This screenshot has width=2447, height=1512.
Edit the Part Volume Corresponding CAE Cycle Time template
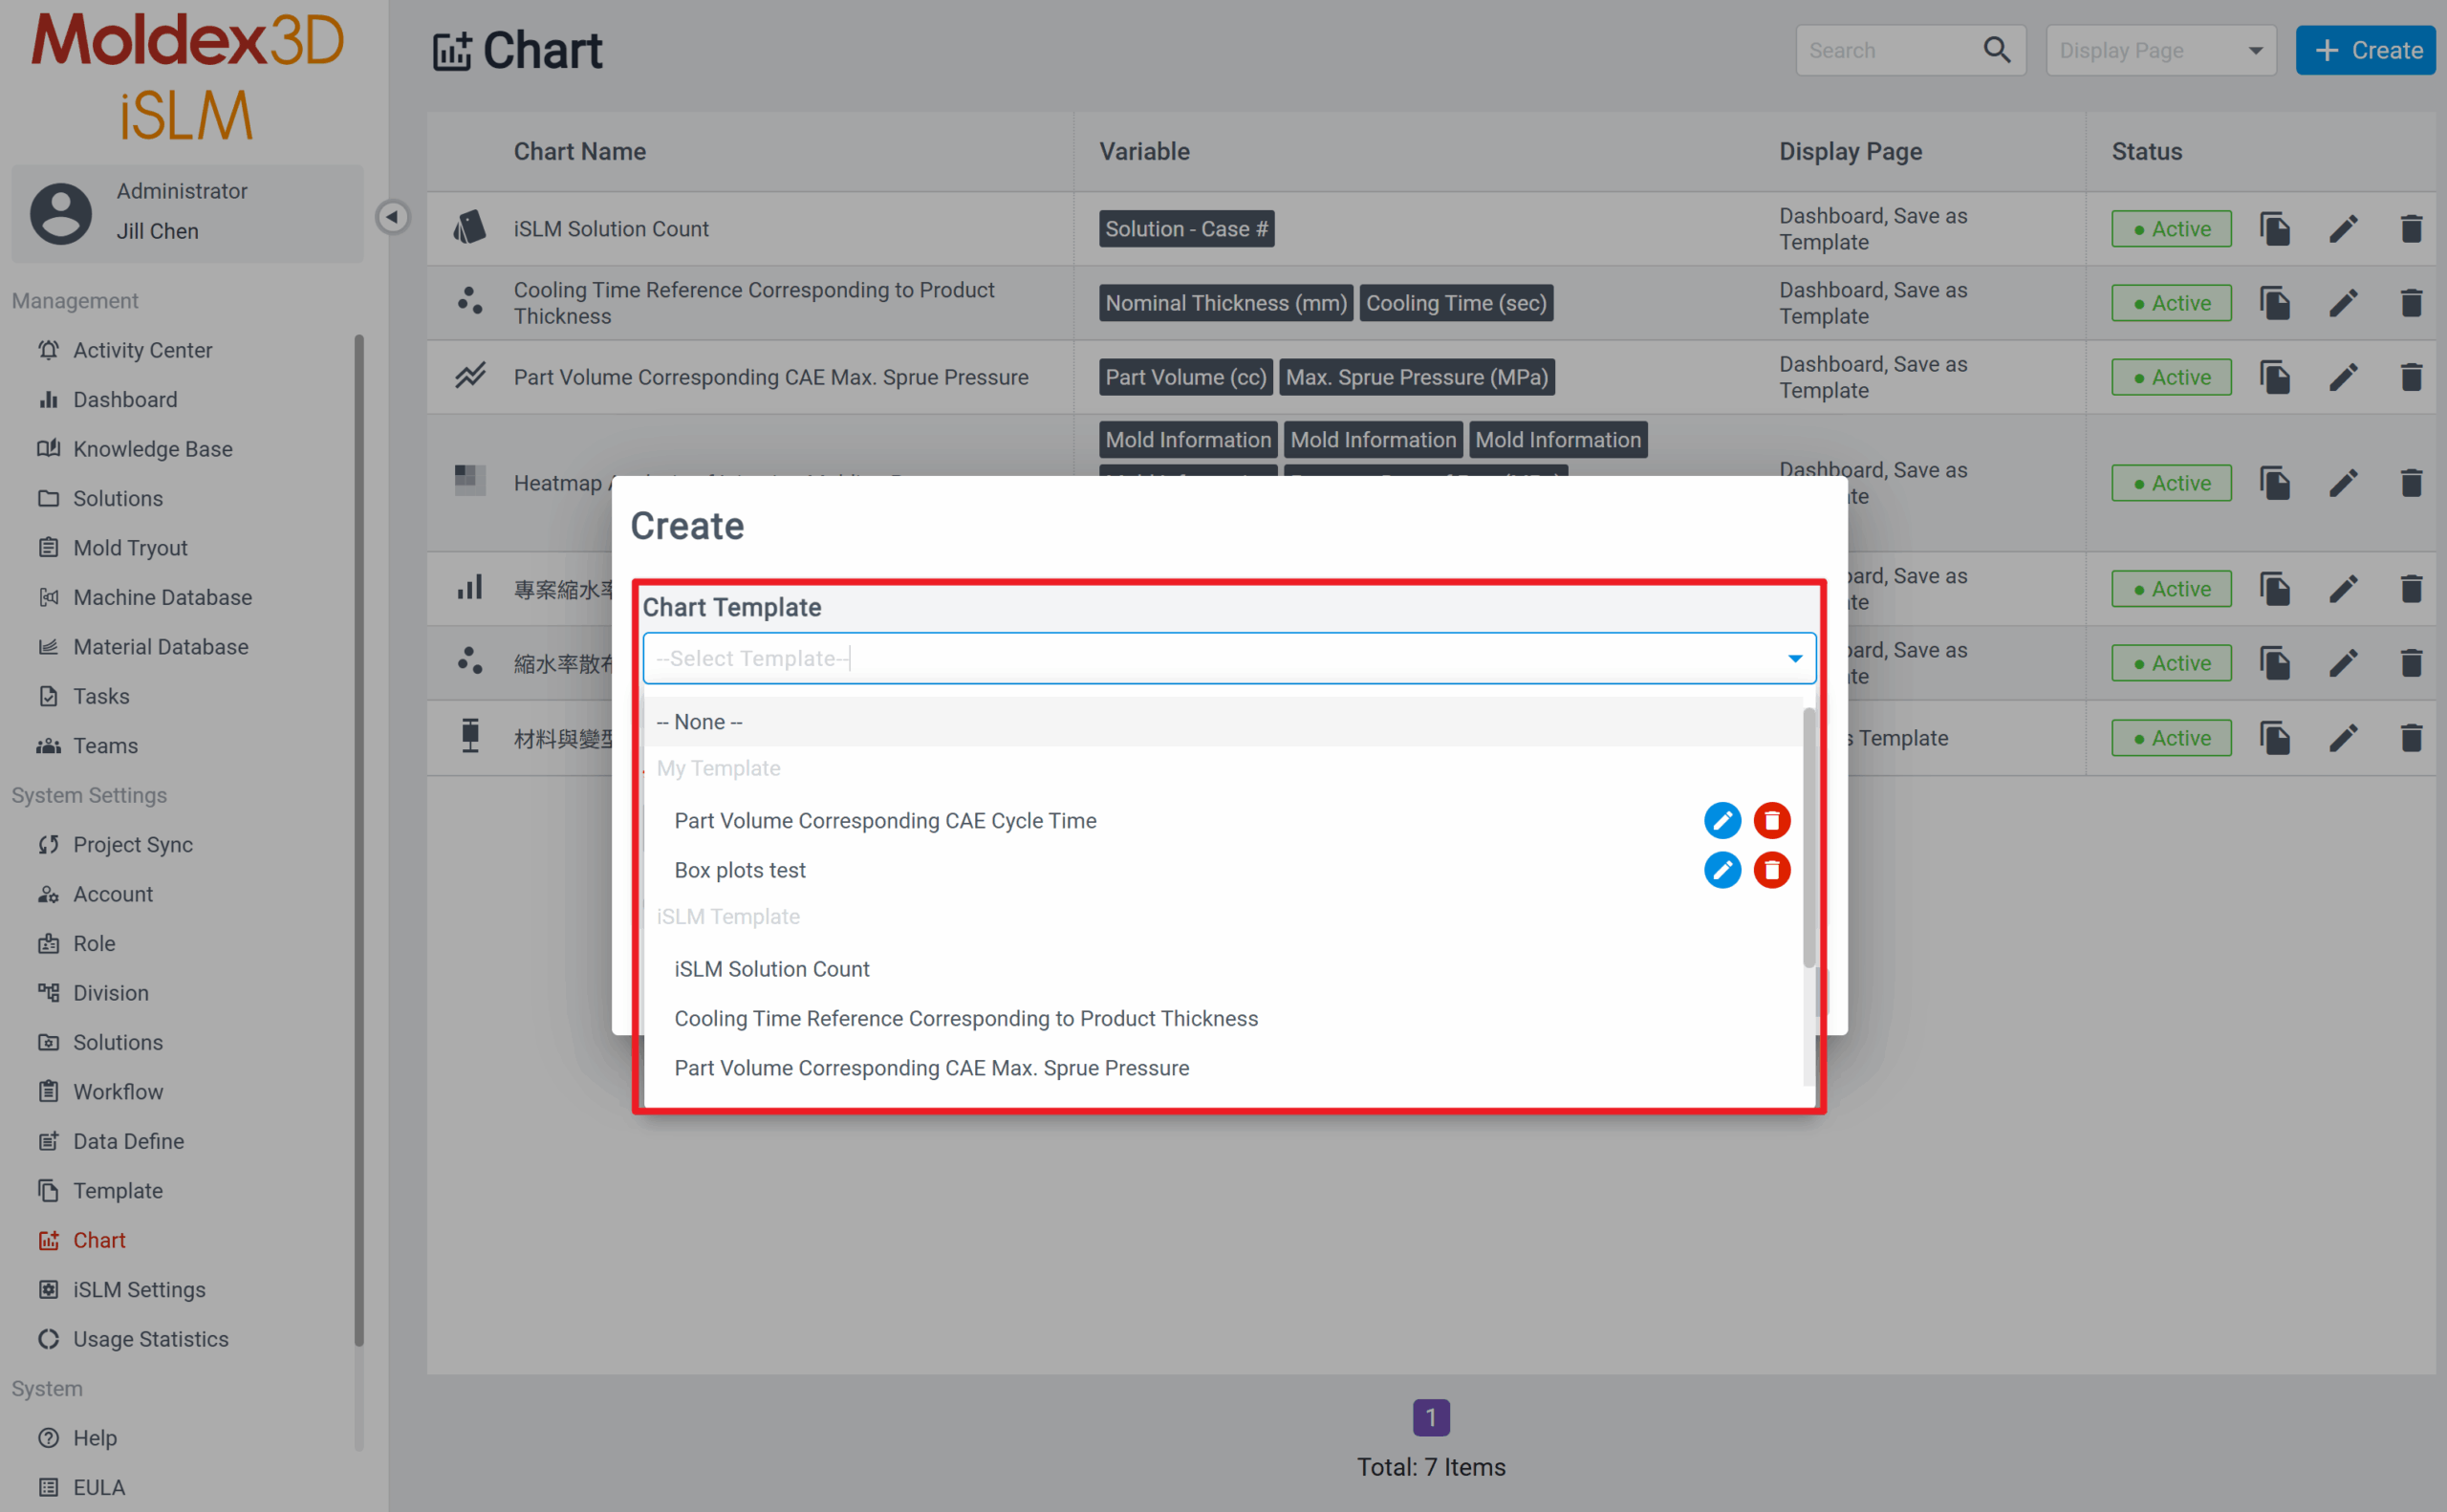click(1722, 820)
